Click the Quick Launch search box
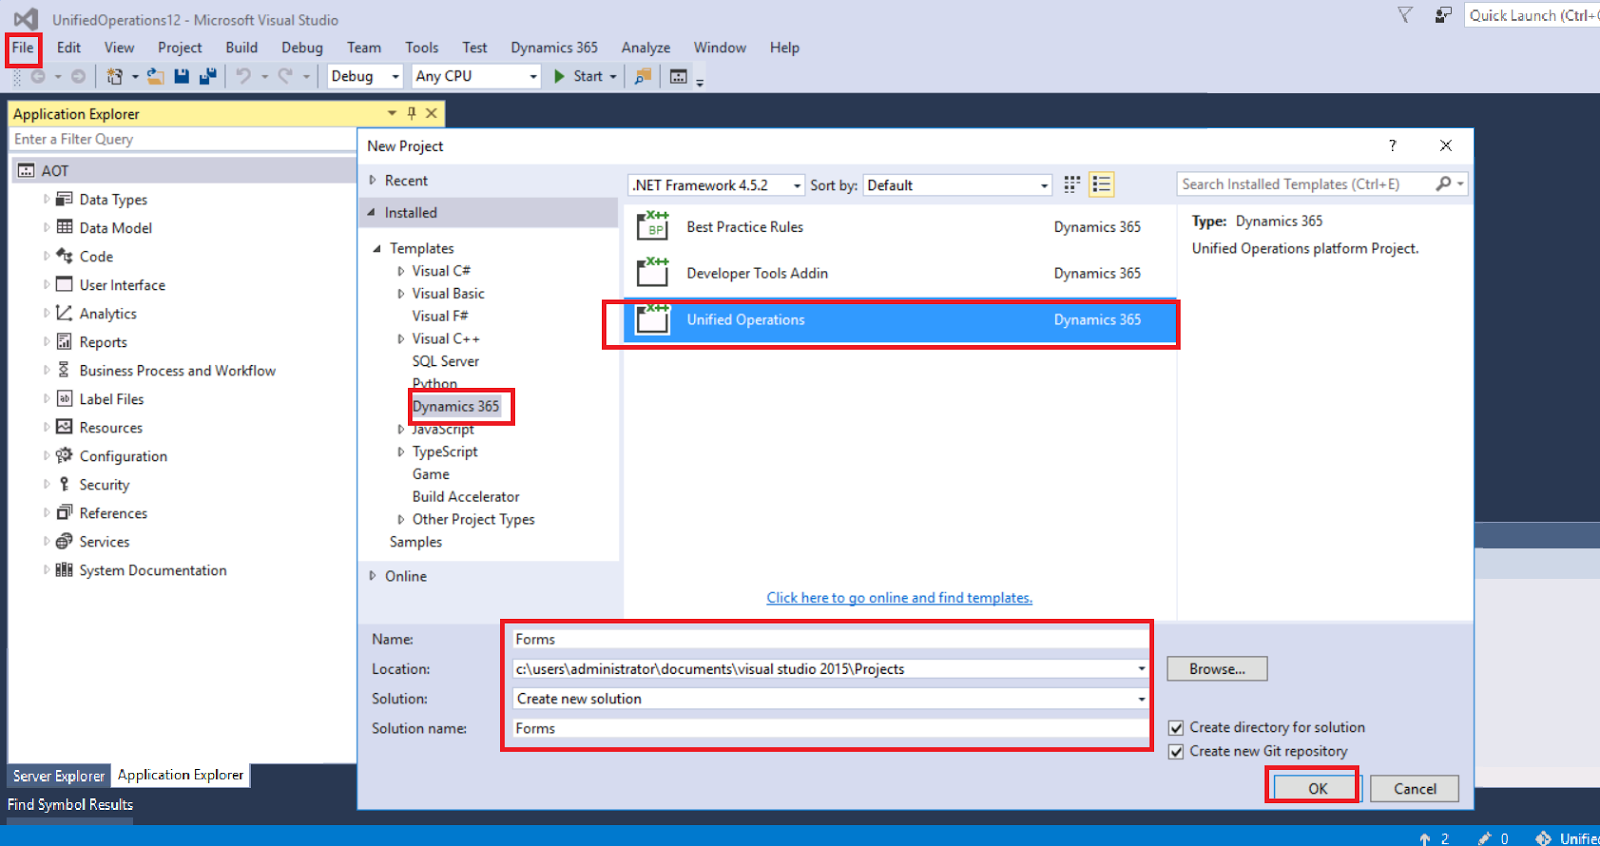Image resolution: width=1600 pixels, height=846 pixels. (x=1532, y=15)
